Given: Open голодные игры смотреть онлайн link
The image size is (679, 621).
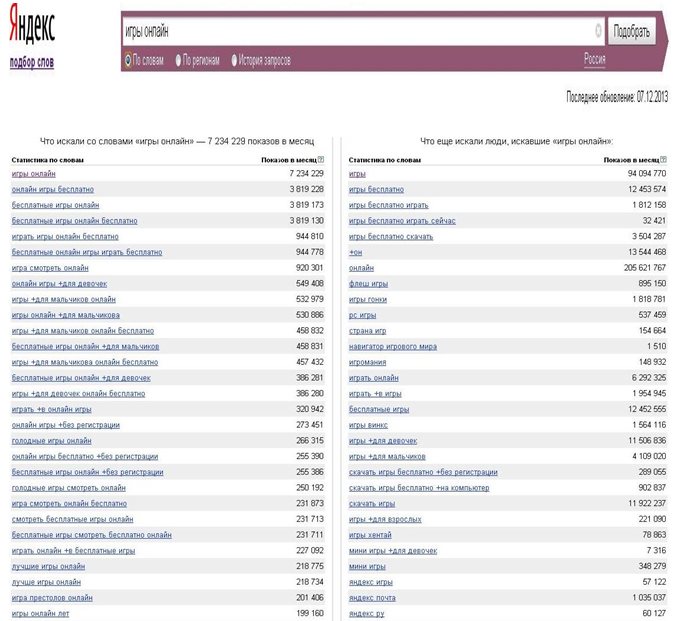Looking at the screenshot, I should coord(68,488).
